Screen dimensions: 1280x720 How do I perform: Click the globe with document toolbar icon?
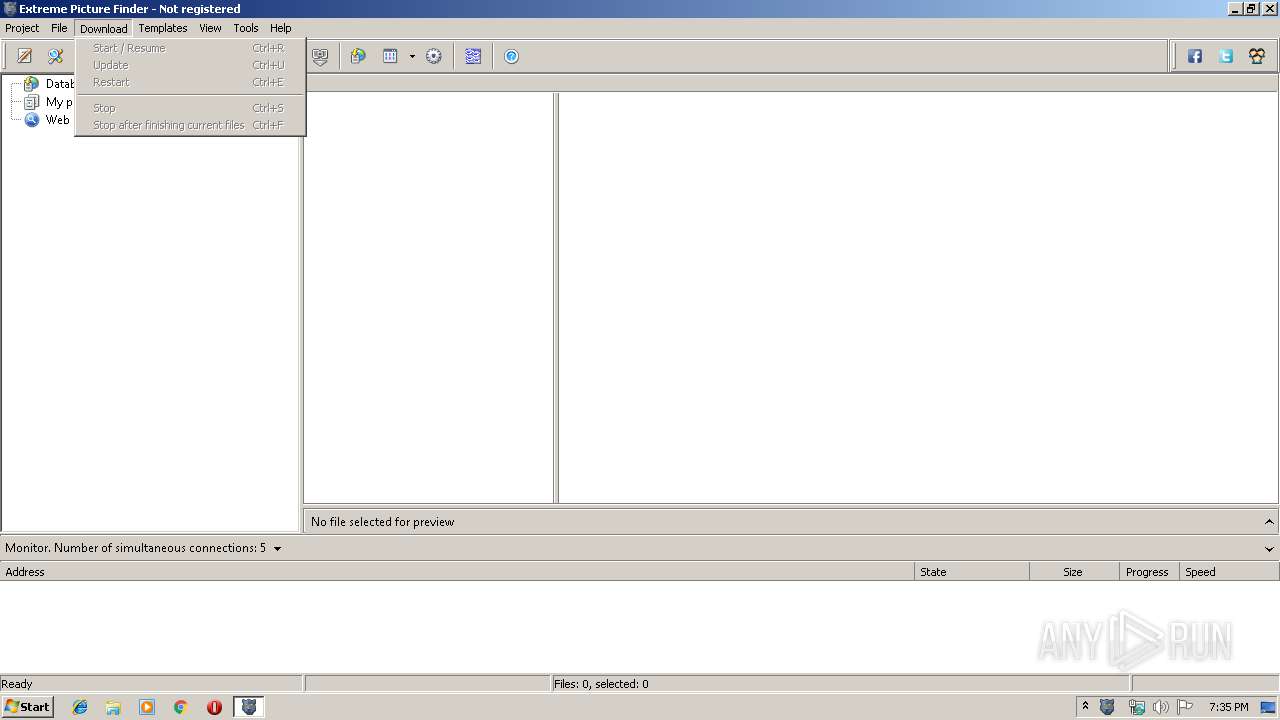pos(358,56)
